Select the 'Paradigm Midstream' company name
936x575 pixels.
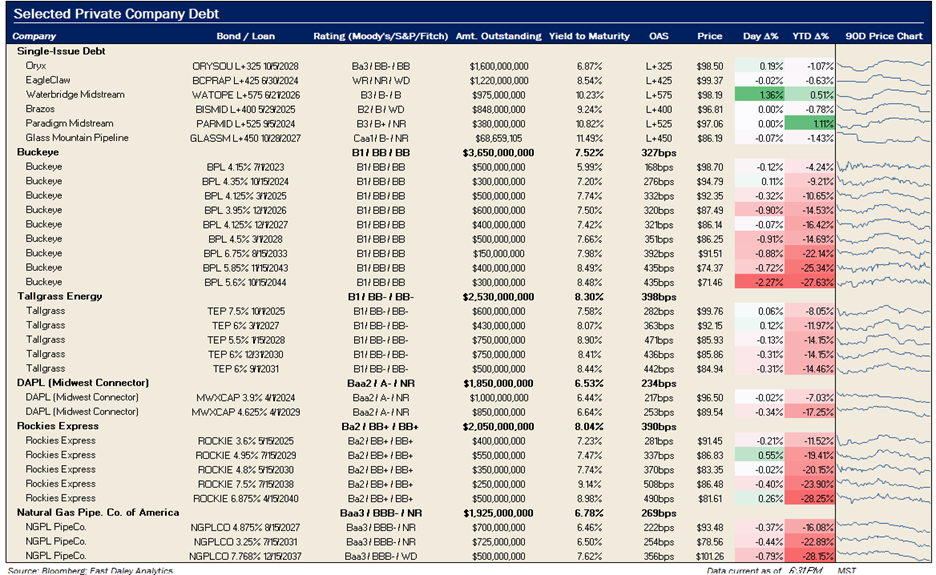(x=69, y=123)
